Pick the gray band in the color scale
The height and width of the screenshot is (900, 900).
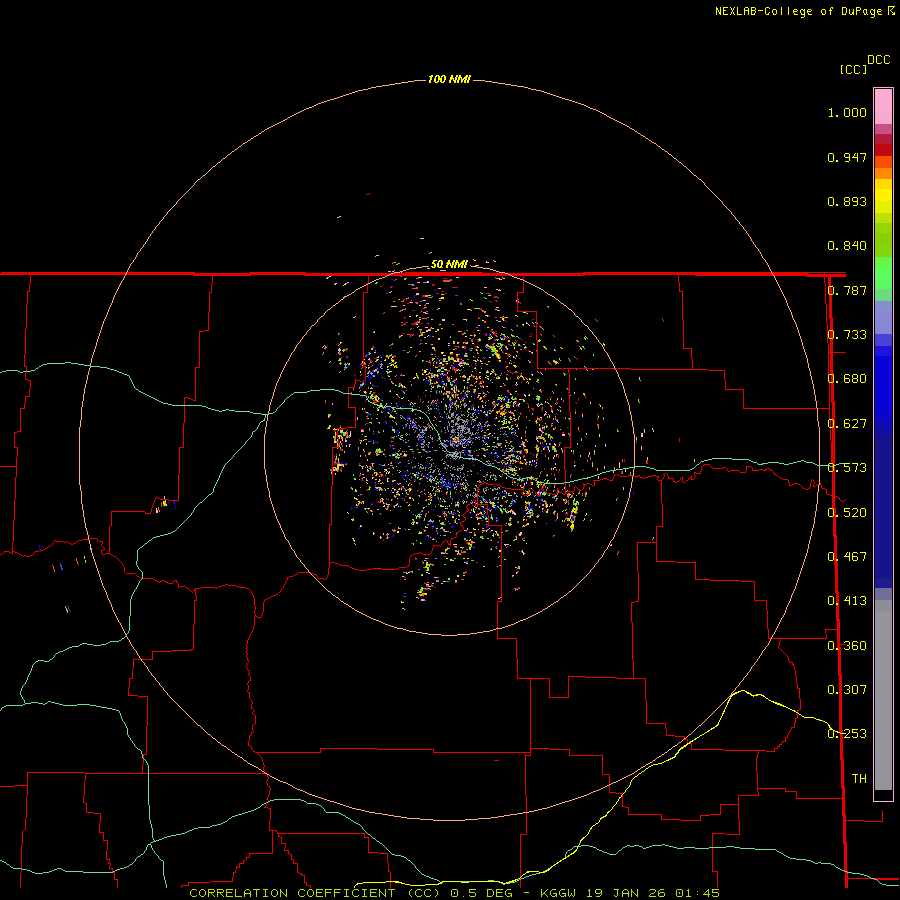(x=883, y=695)
